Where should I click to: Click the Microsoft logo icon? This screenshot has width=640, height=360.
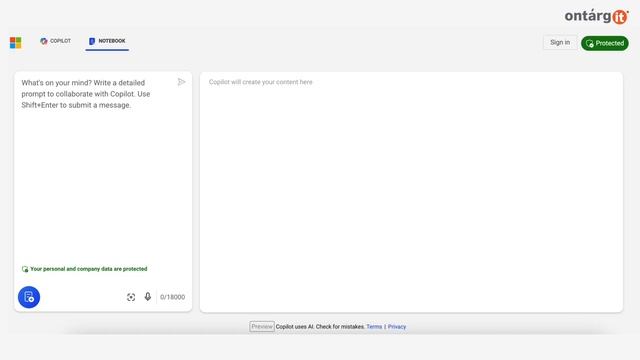[x=16, y=42]
